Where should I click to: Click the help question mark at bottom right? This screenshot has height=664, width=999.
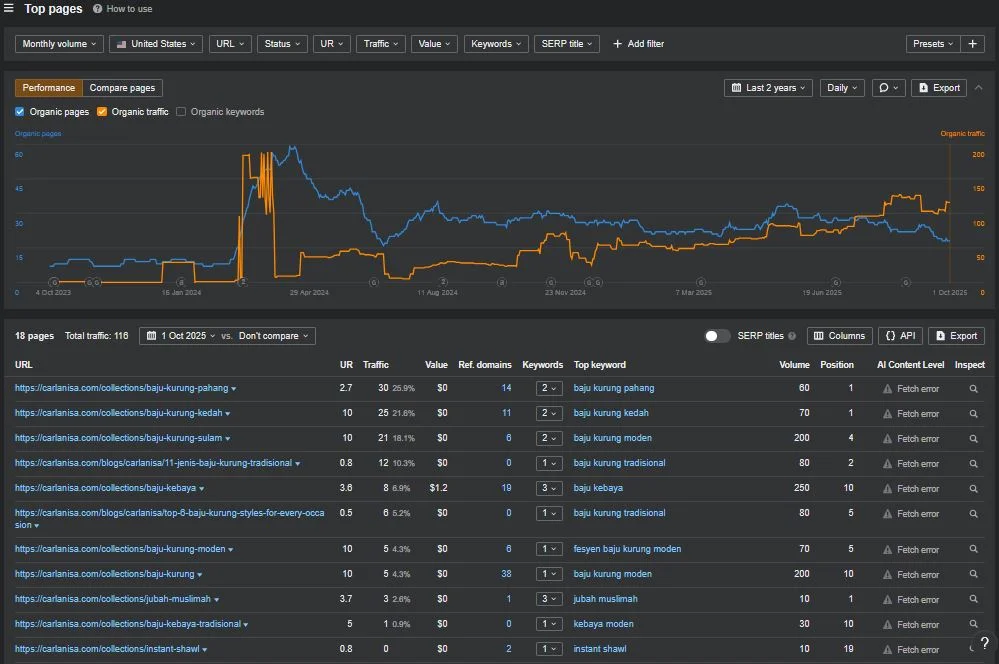click(x=984, y=643)
